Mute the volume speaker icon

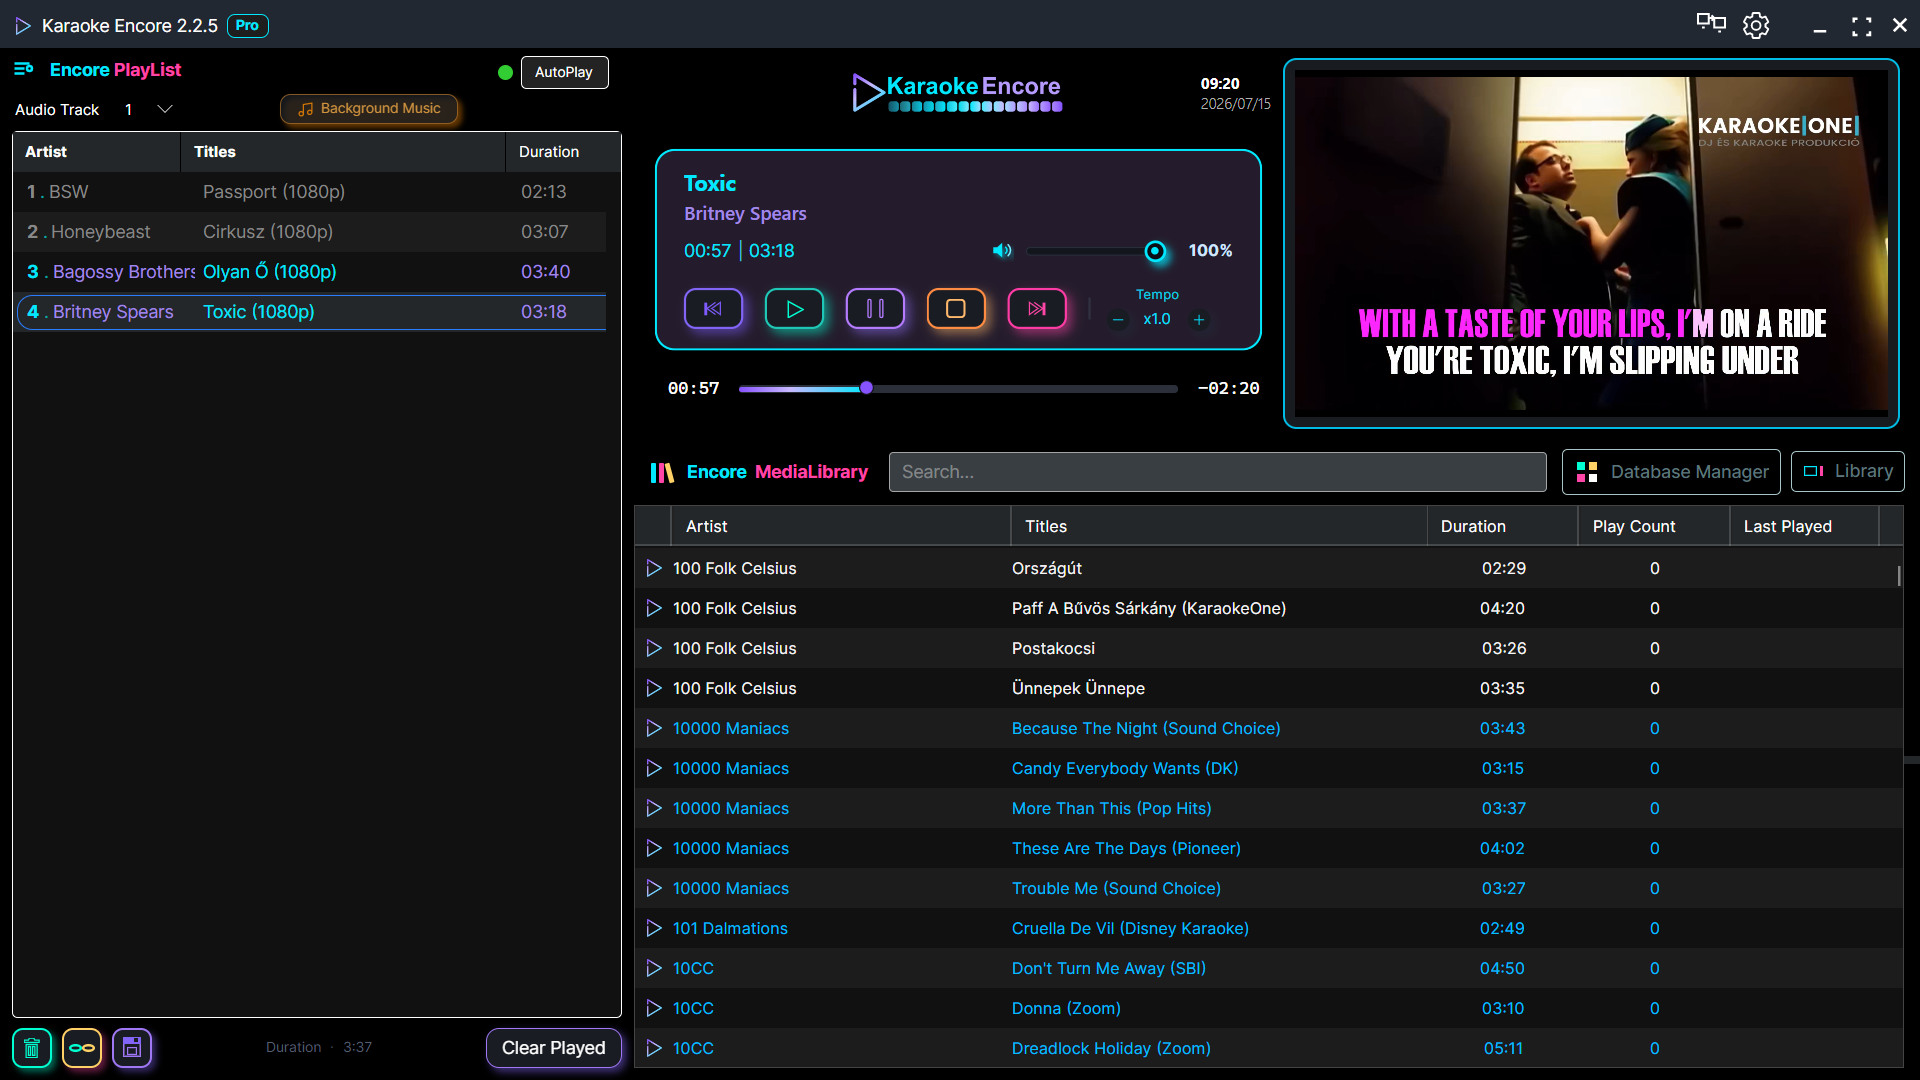click(1002, 251)
